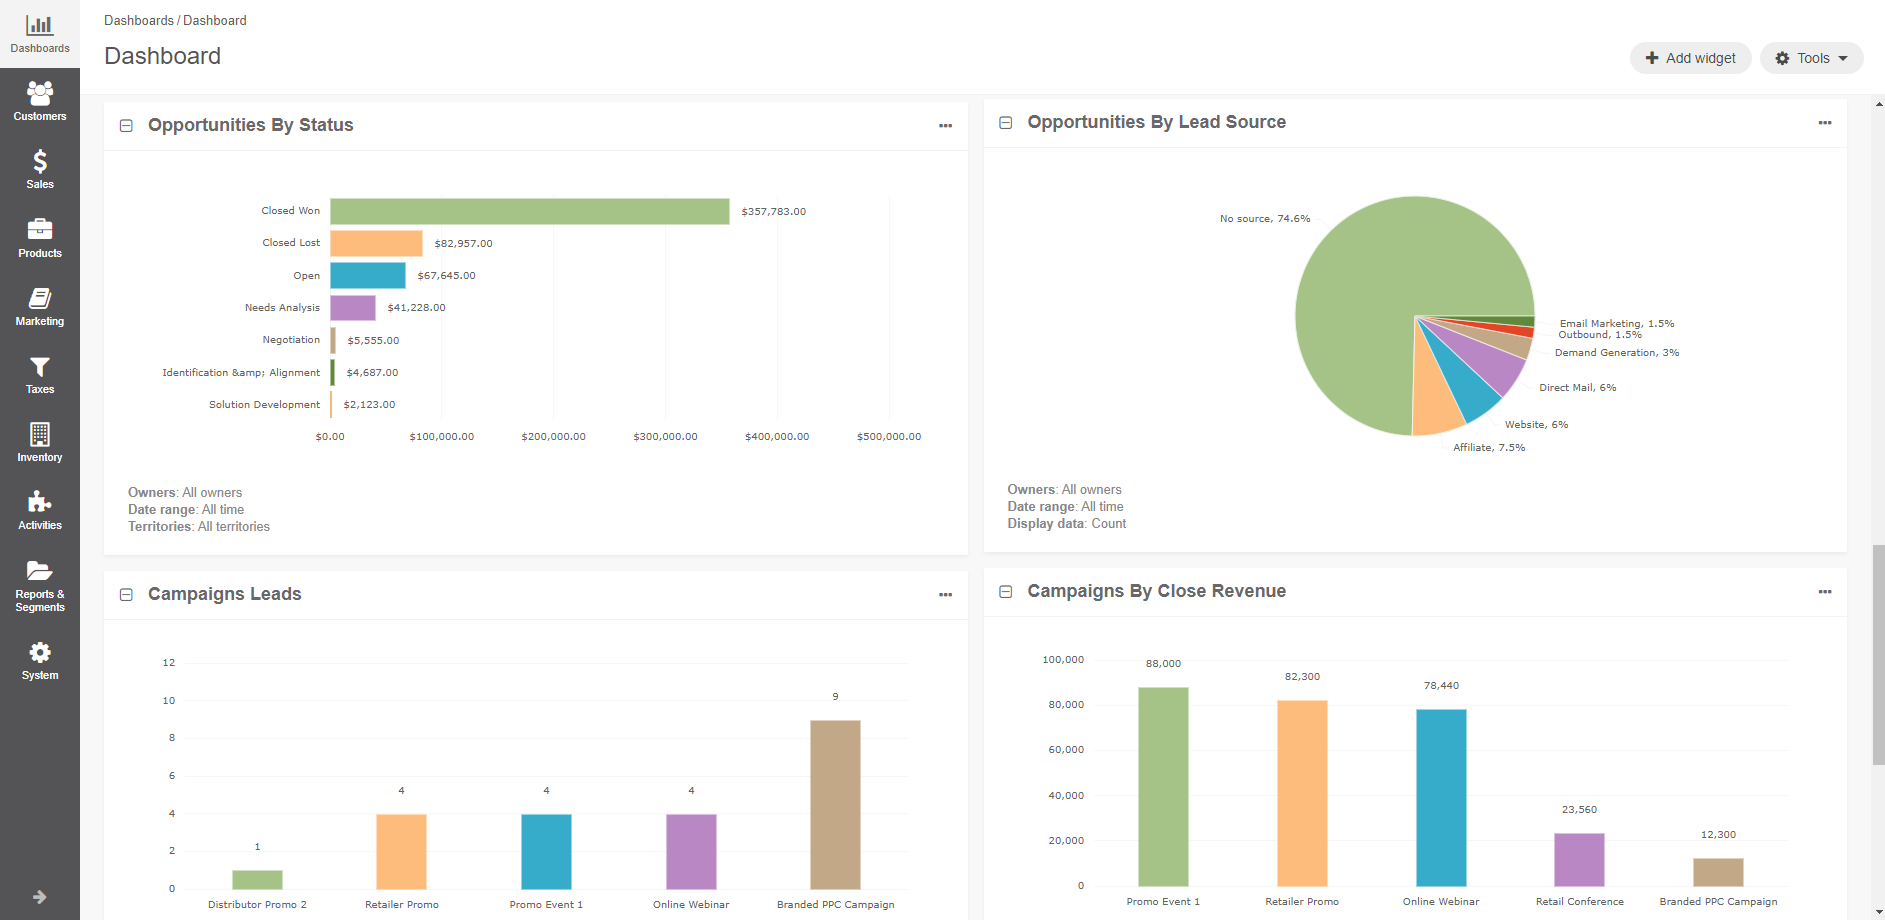Click the Campaigns Leads title
The image size is (1885, 920).
[x=225, y=594]
